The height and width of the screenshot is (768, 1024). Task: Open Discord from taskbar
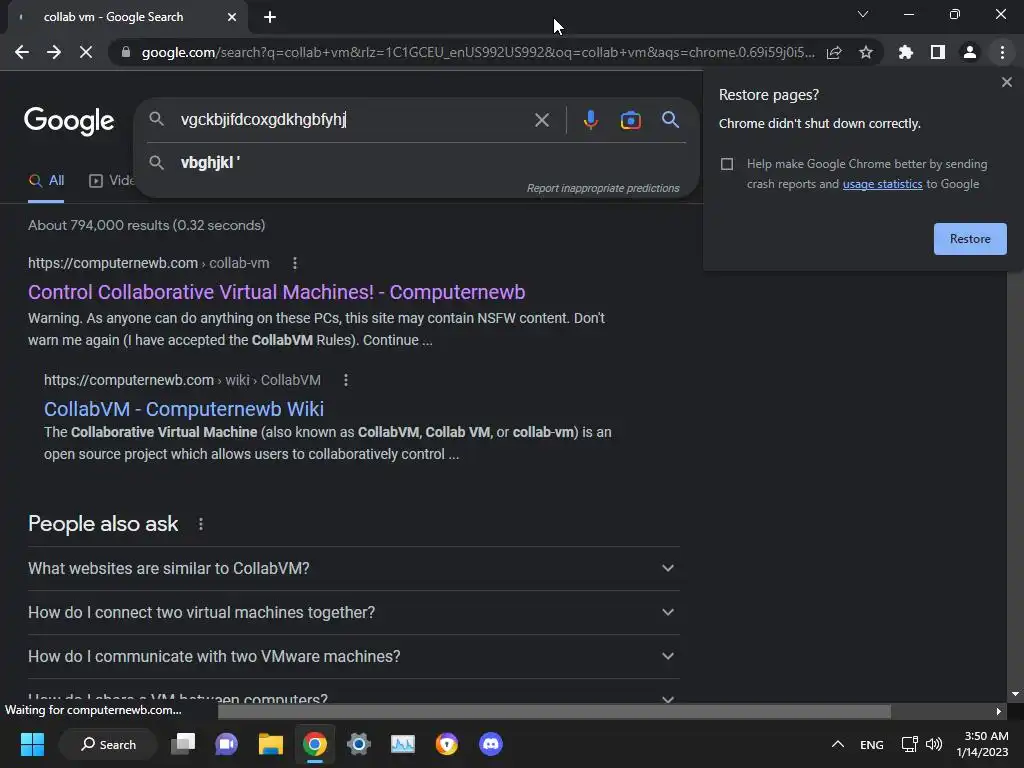(x=490, y=744)
